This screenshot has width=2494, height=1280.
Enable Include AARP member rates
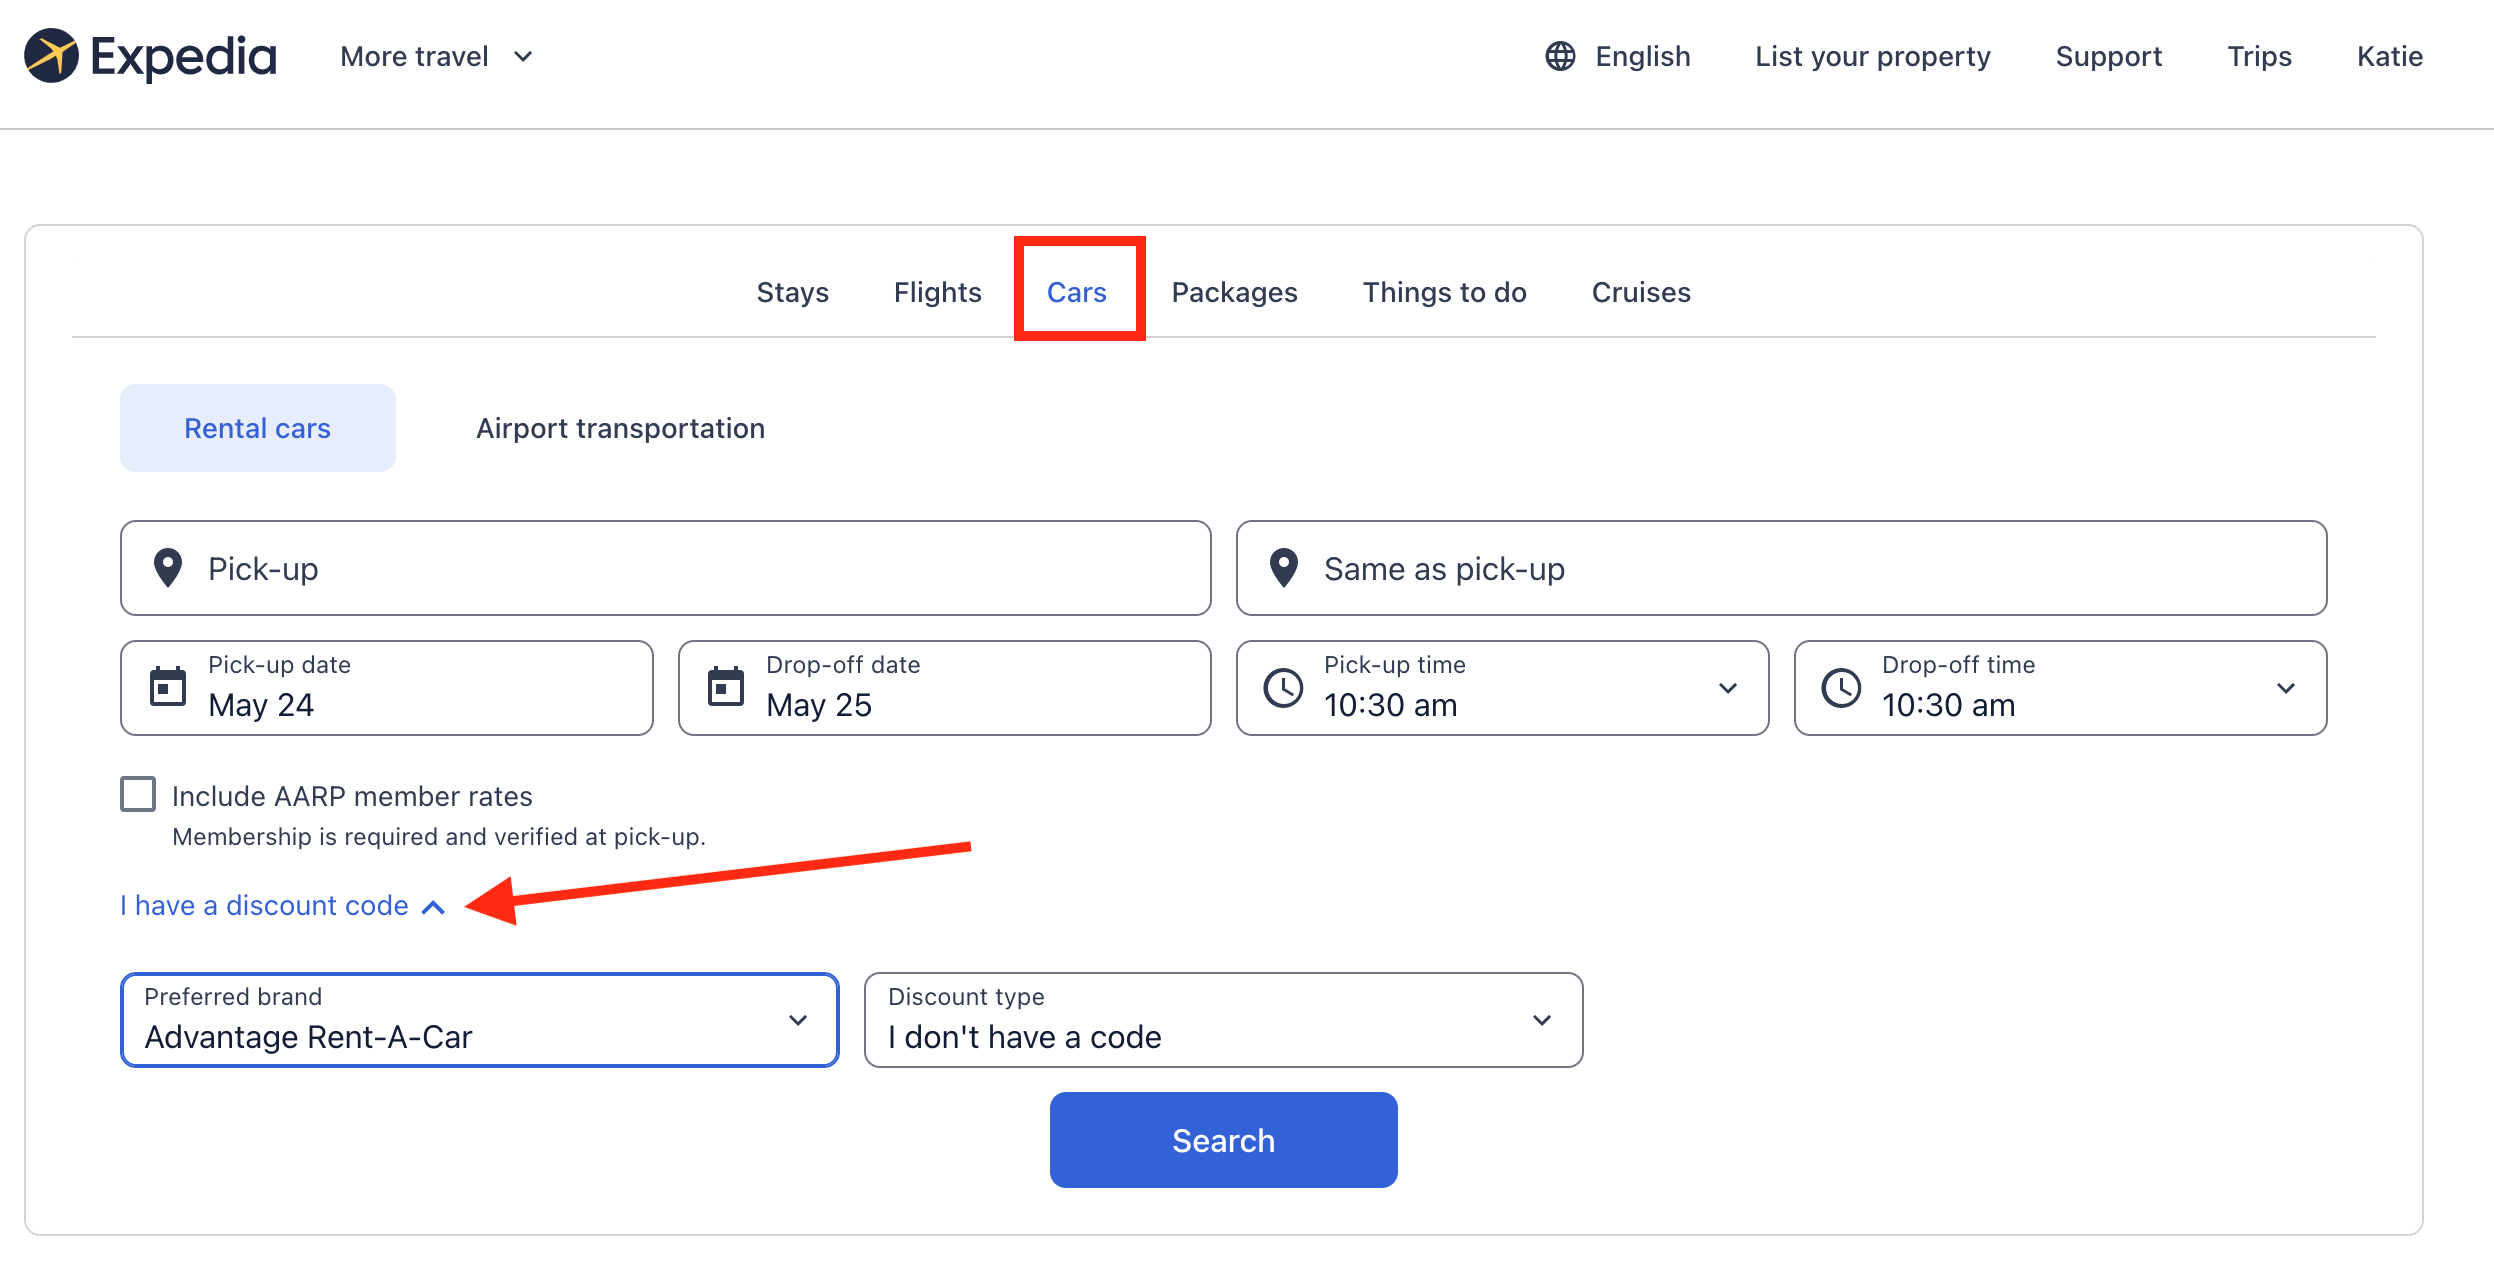click(136, 793)
